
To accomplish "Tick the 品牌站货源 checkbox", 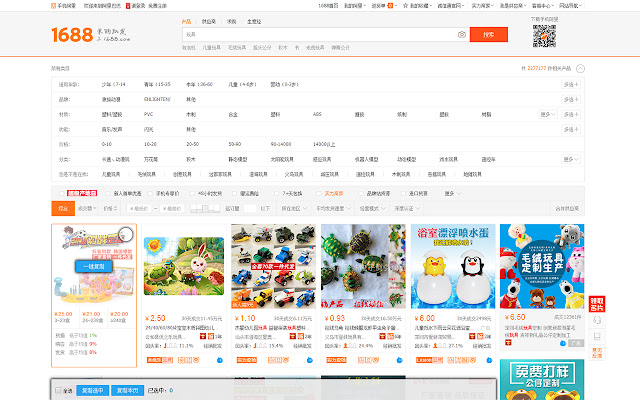I will (361, 193).
